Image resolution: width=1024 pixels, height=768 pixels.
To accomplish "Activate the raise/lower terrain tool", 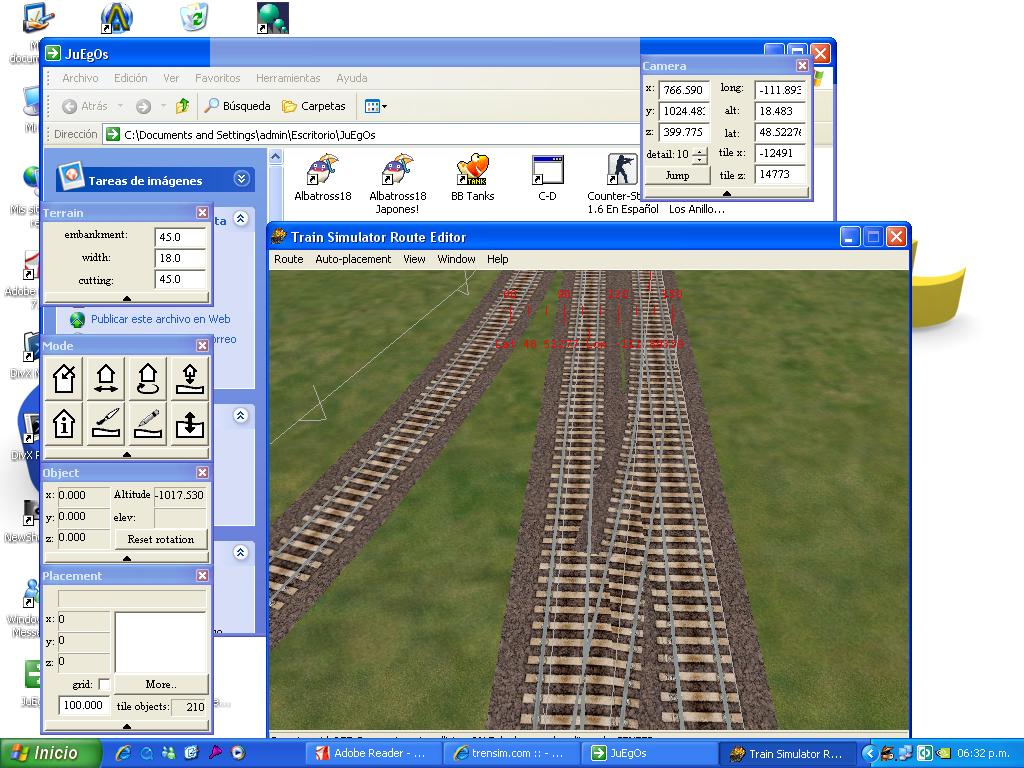I will click(190, 423).
